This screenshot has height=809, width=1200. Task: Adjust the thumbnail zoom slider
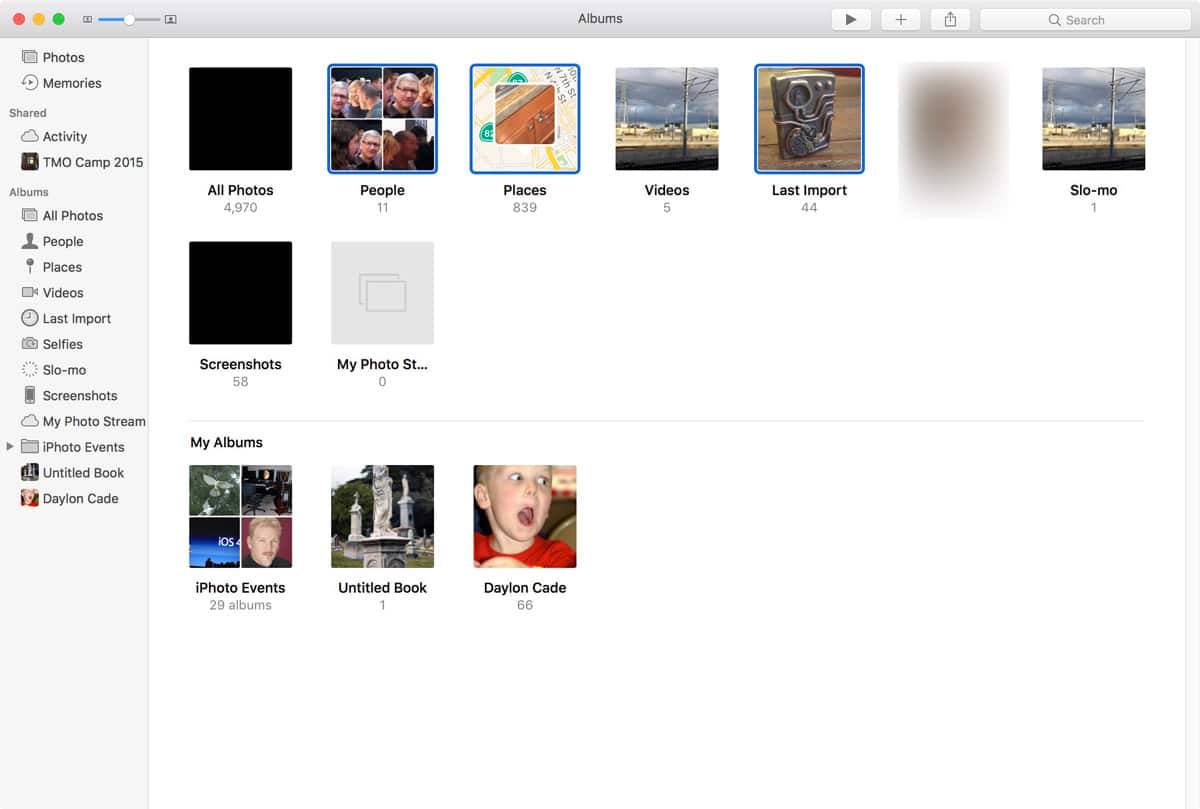pyautogui.click(x=129, y=19)
